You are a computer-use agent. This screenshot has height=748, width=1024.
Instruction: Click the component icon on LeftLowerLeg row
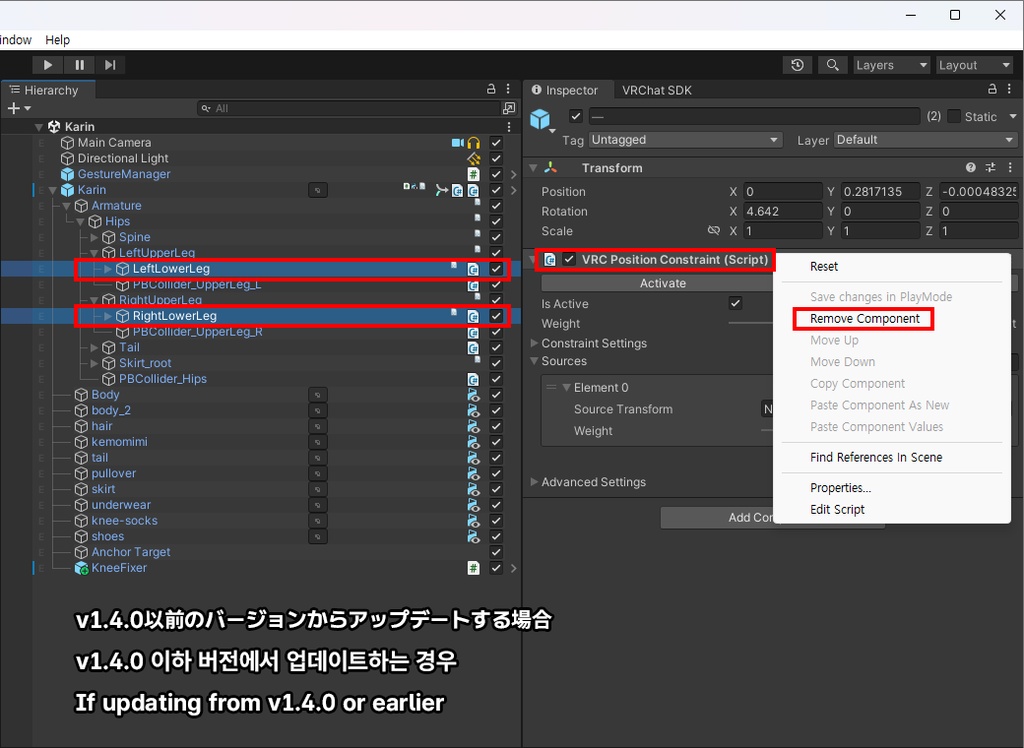(473, 268)
